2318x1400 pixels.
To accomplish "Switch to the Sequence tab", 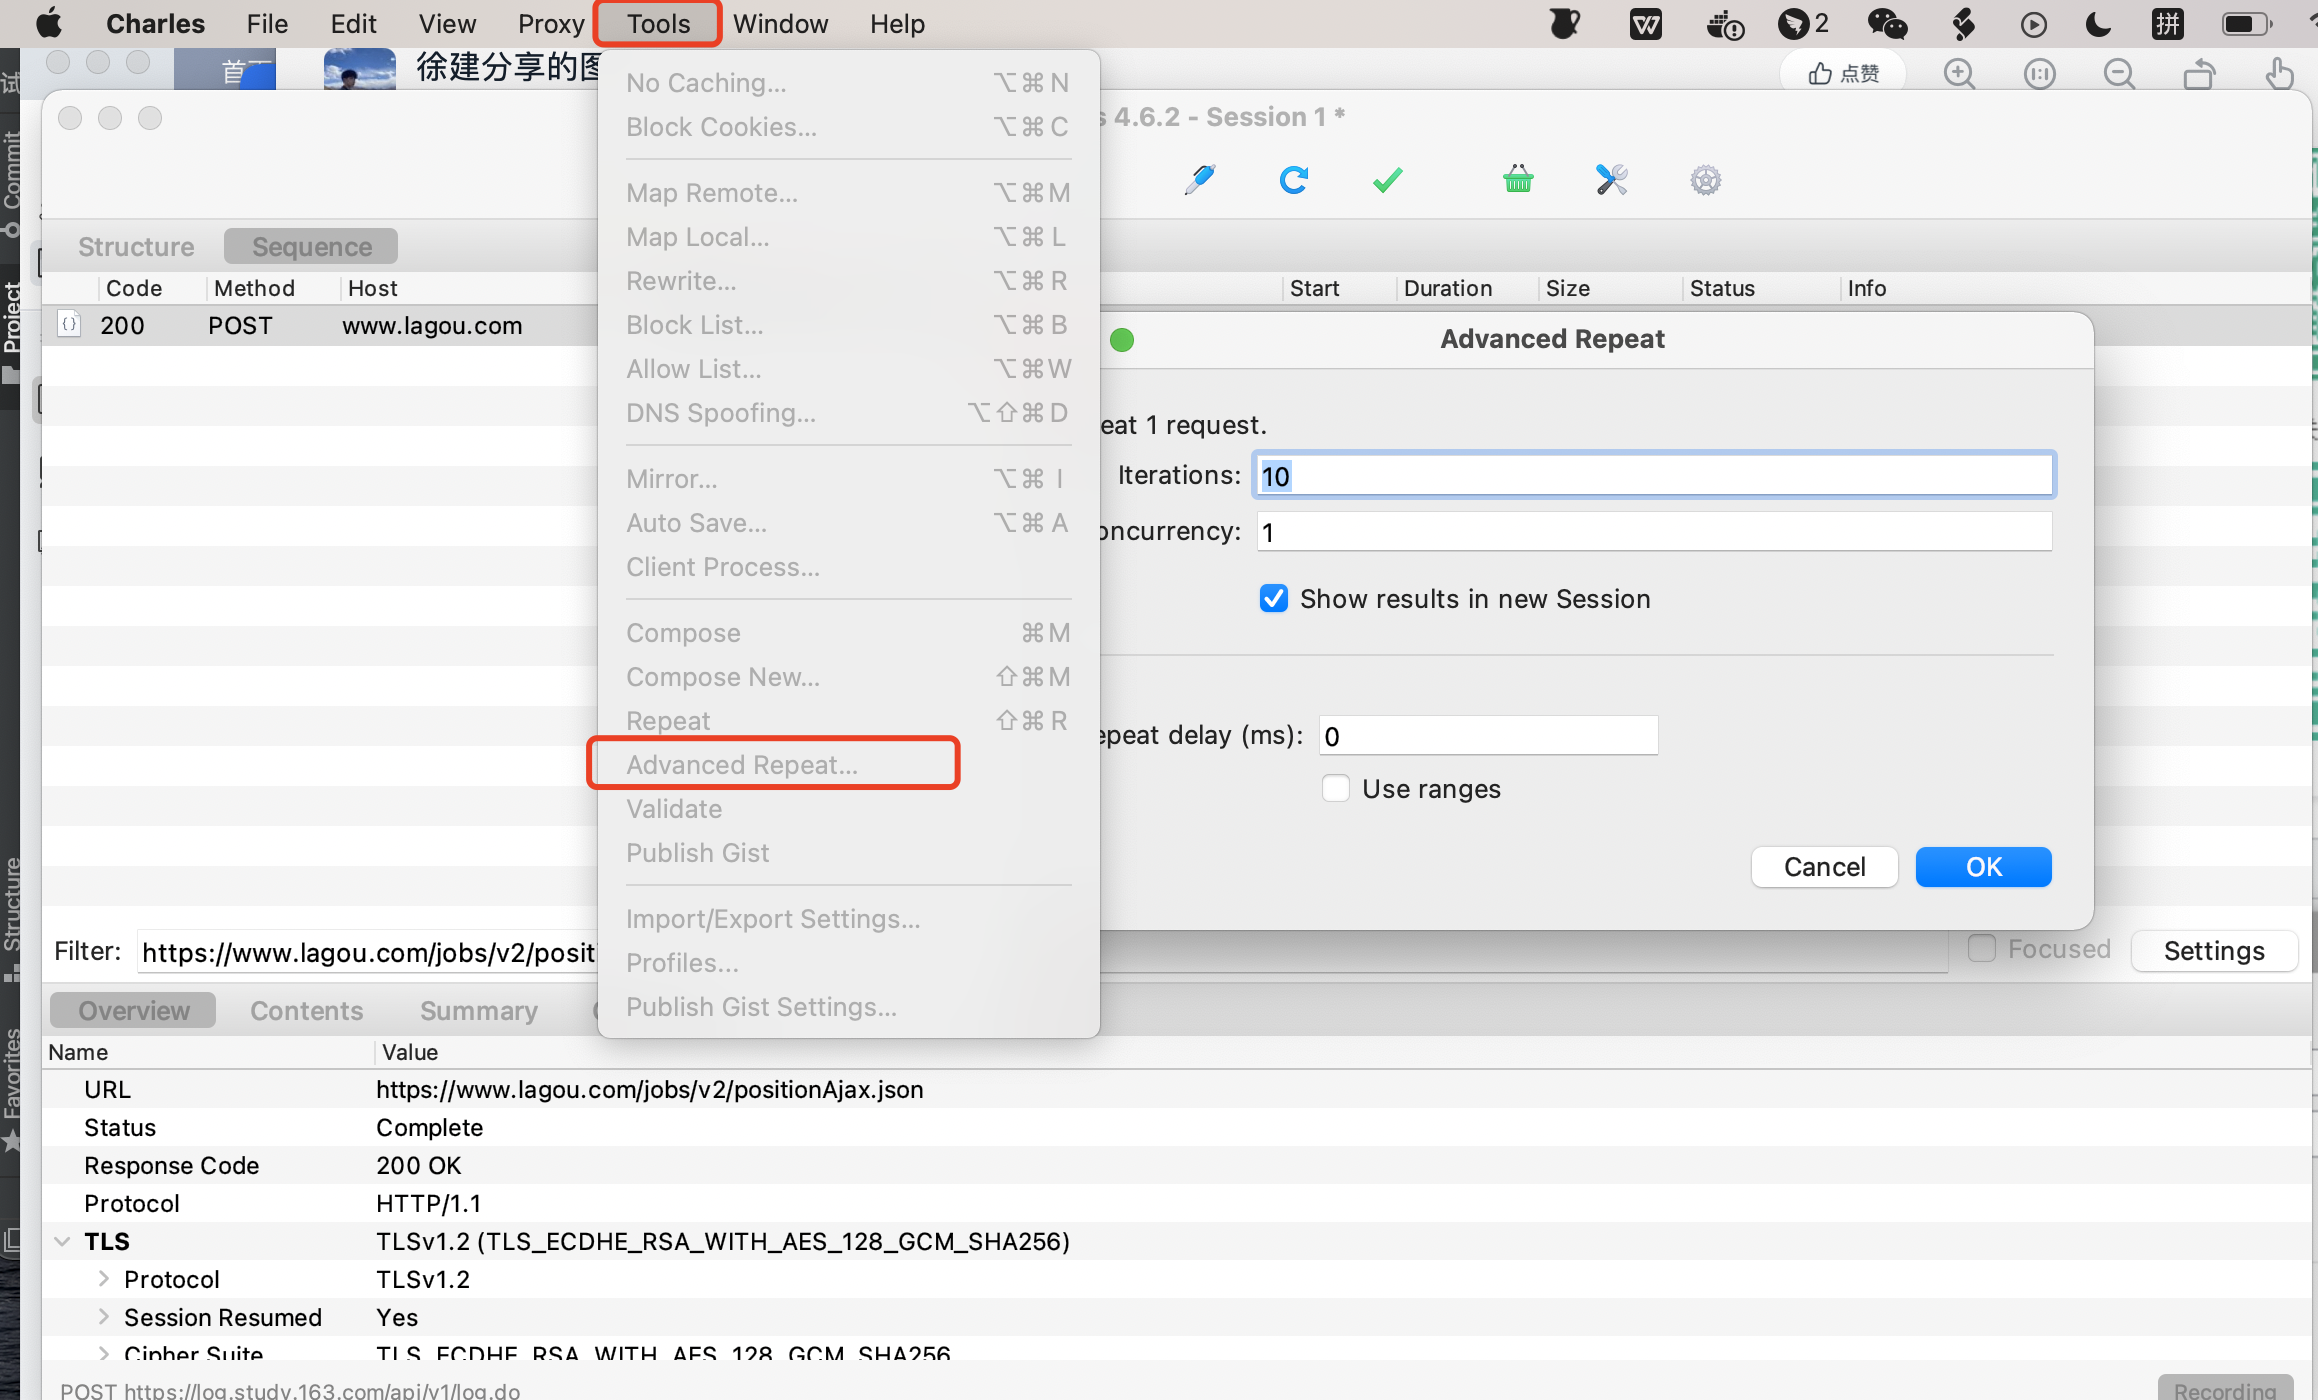I will [x=311, y=247].
